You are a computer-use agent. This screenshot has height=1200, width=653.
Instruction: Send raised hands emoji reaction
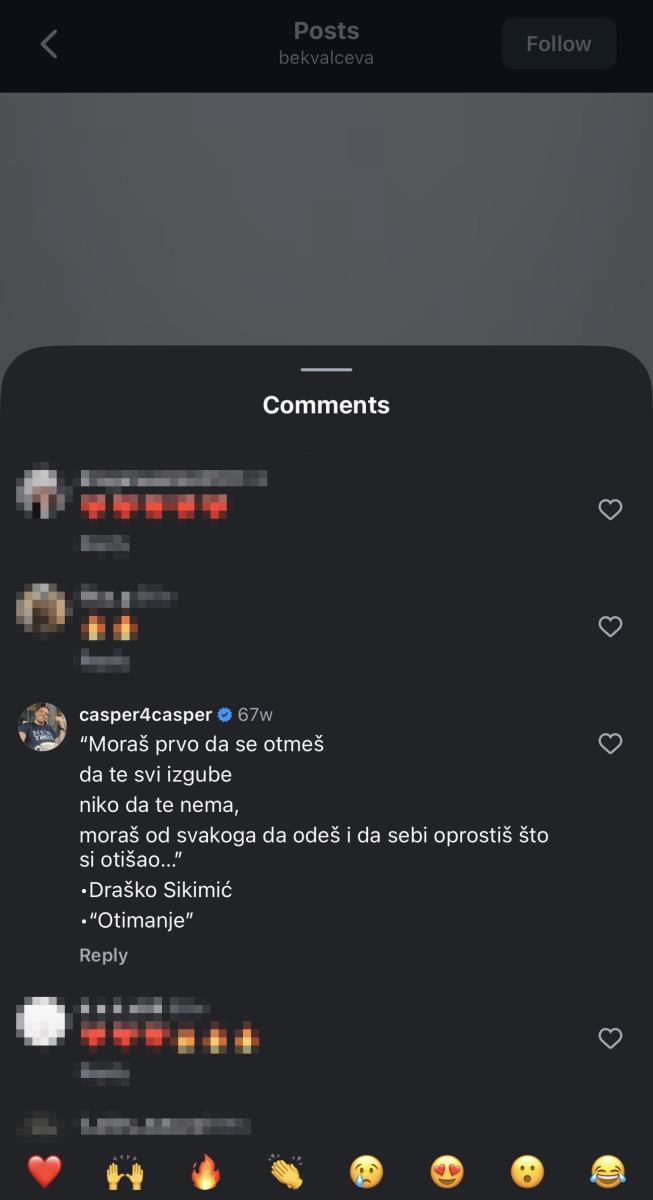[x=125, y=1171]
